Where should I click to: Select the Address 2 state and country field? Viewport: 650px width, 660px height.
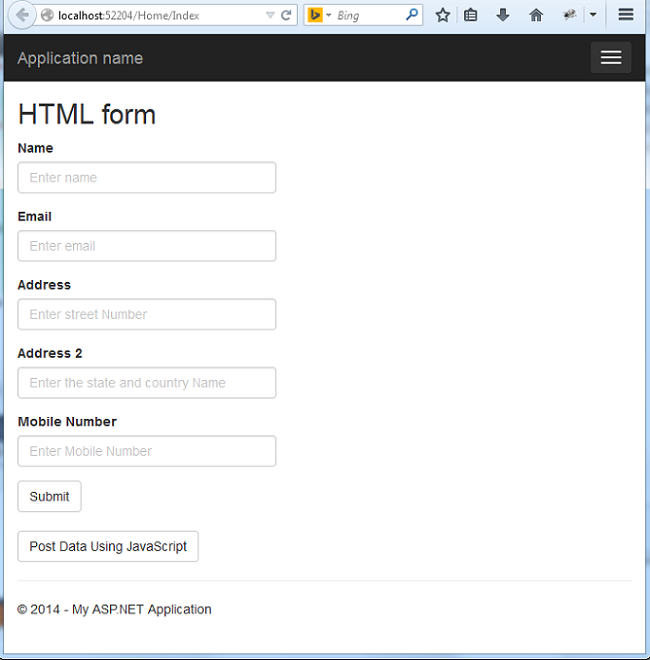click(147, 383)
